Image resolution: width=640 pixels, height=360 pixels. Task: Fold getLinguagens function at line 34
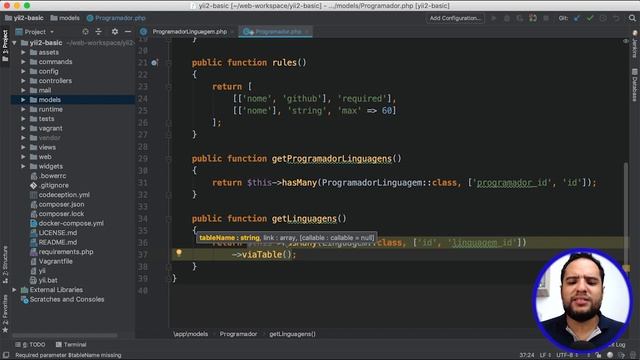[169, 219]
